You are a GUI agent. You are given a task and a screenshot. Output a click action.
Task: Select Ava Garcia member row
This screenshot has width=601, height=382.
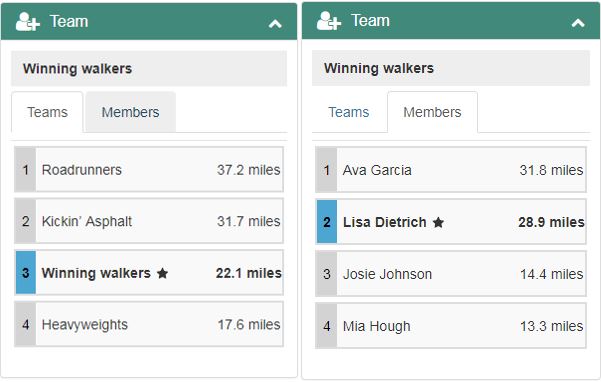click(x=451, y=170)
